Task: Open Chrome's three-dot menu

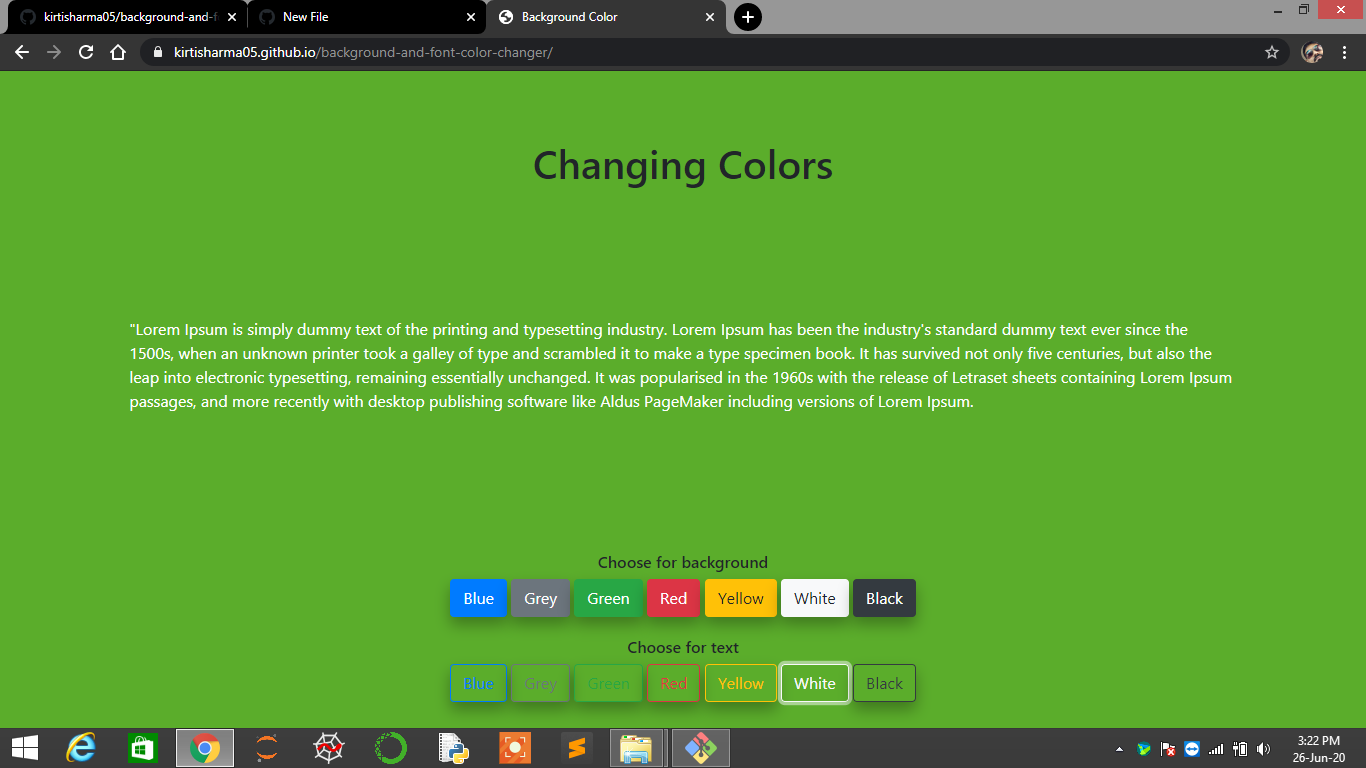Action: pos(1345,51)
